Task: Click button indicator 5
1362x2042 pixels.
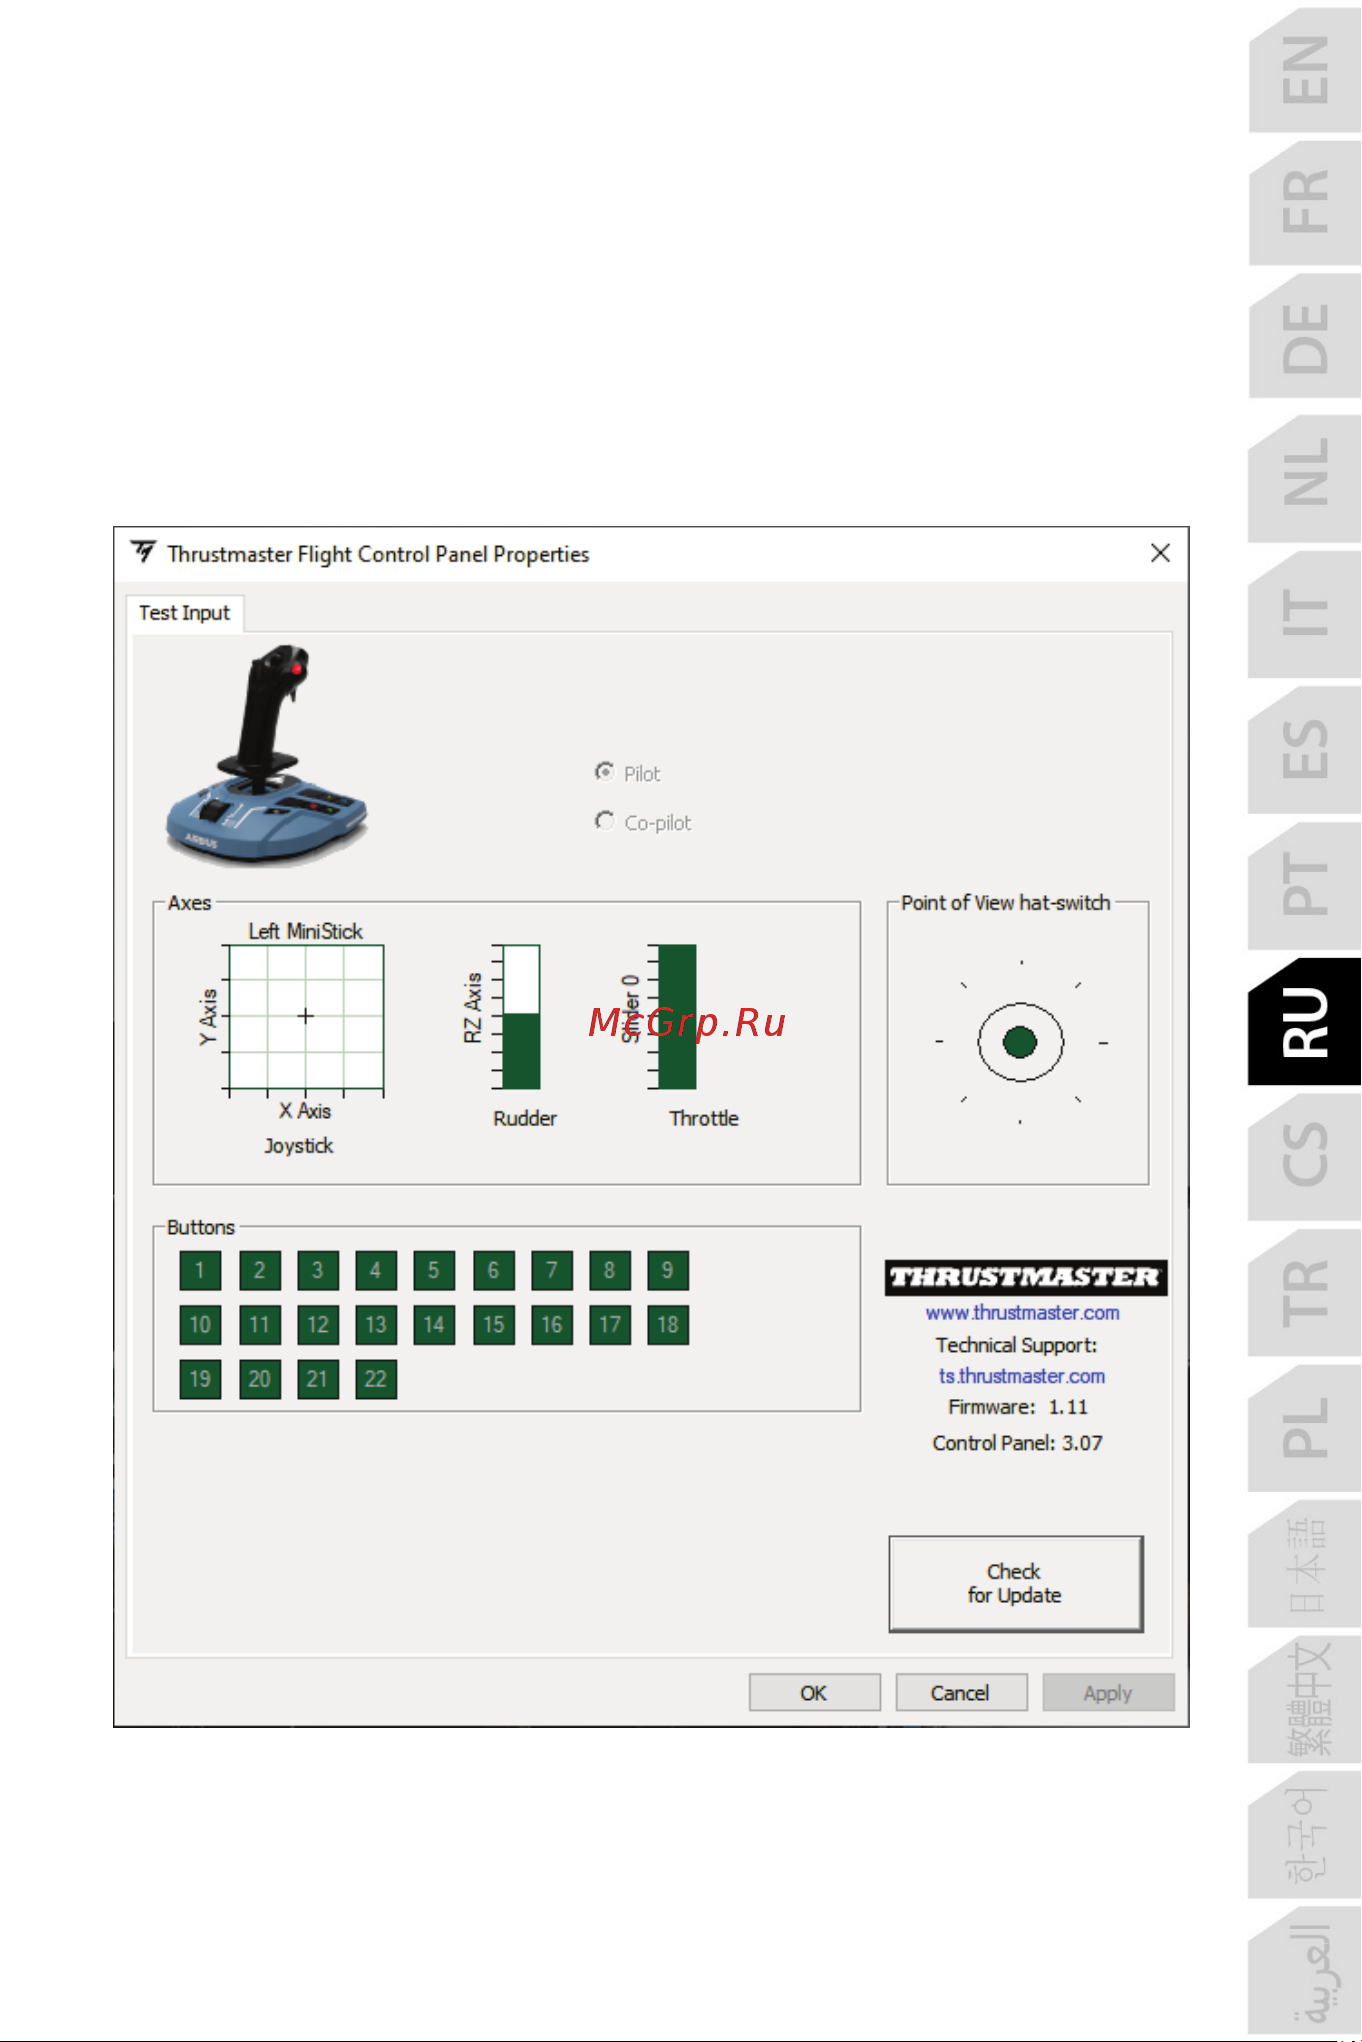Action: (x=434, y=1270)
